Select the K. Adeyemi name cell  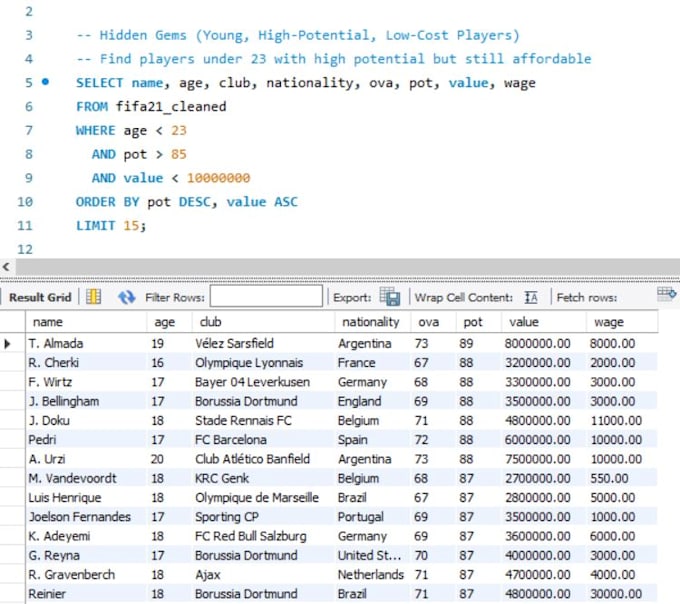(86, 536)
